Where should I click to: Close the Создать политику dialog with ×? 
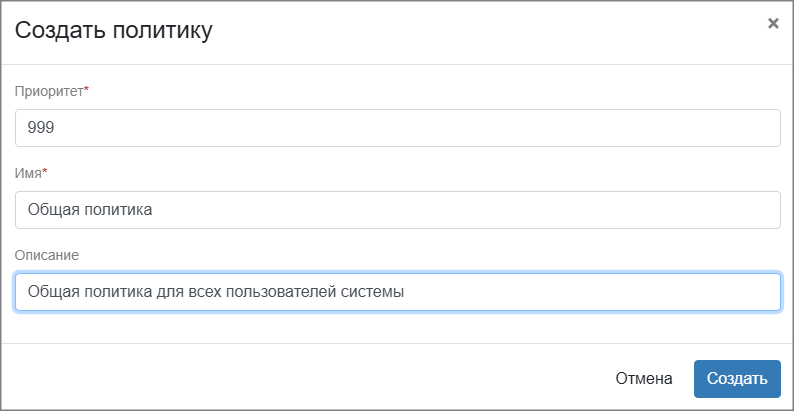[x=773, y=24]
